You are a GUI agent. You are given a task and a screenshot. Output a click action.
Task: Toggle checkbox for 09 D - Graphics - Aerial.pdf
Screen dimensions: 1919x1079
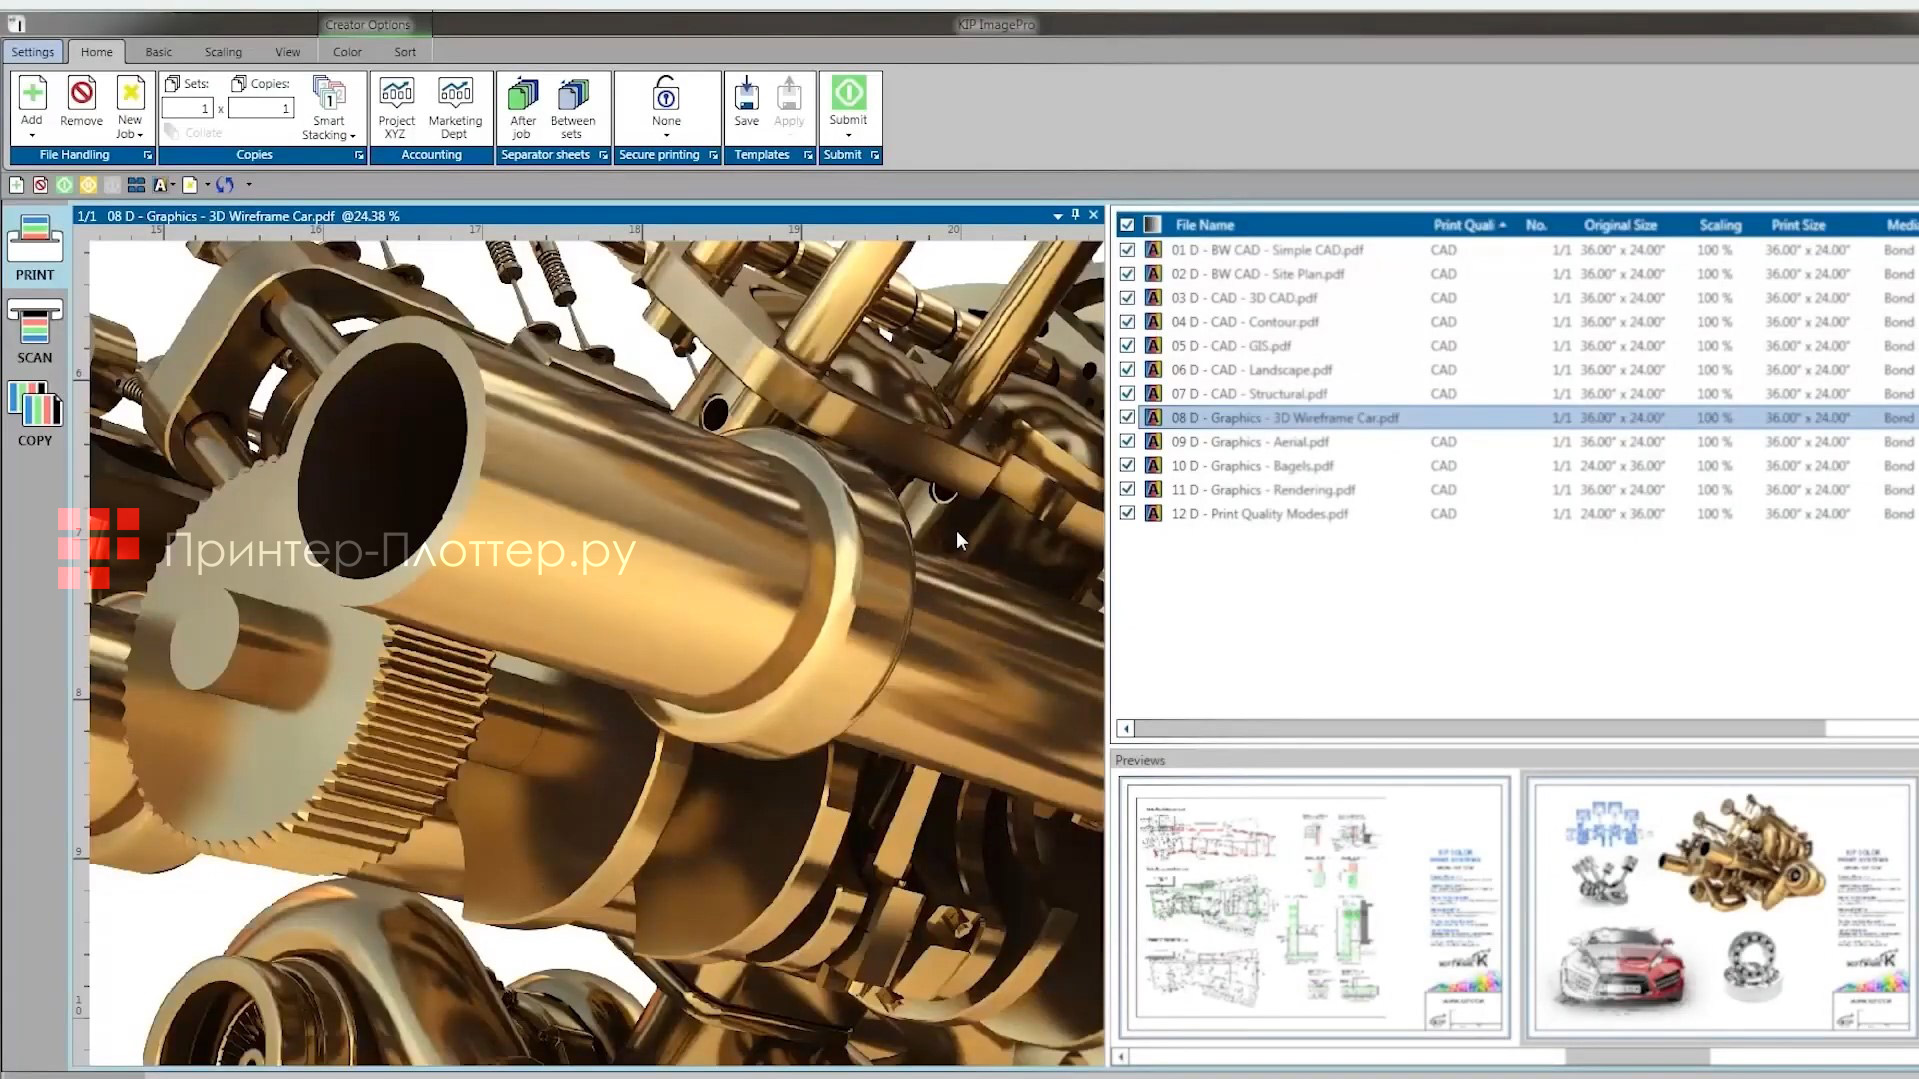(x=1127, y=442)
